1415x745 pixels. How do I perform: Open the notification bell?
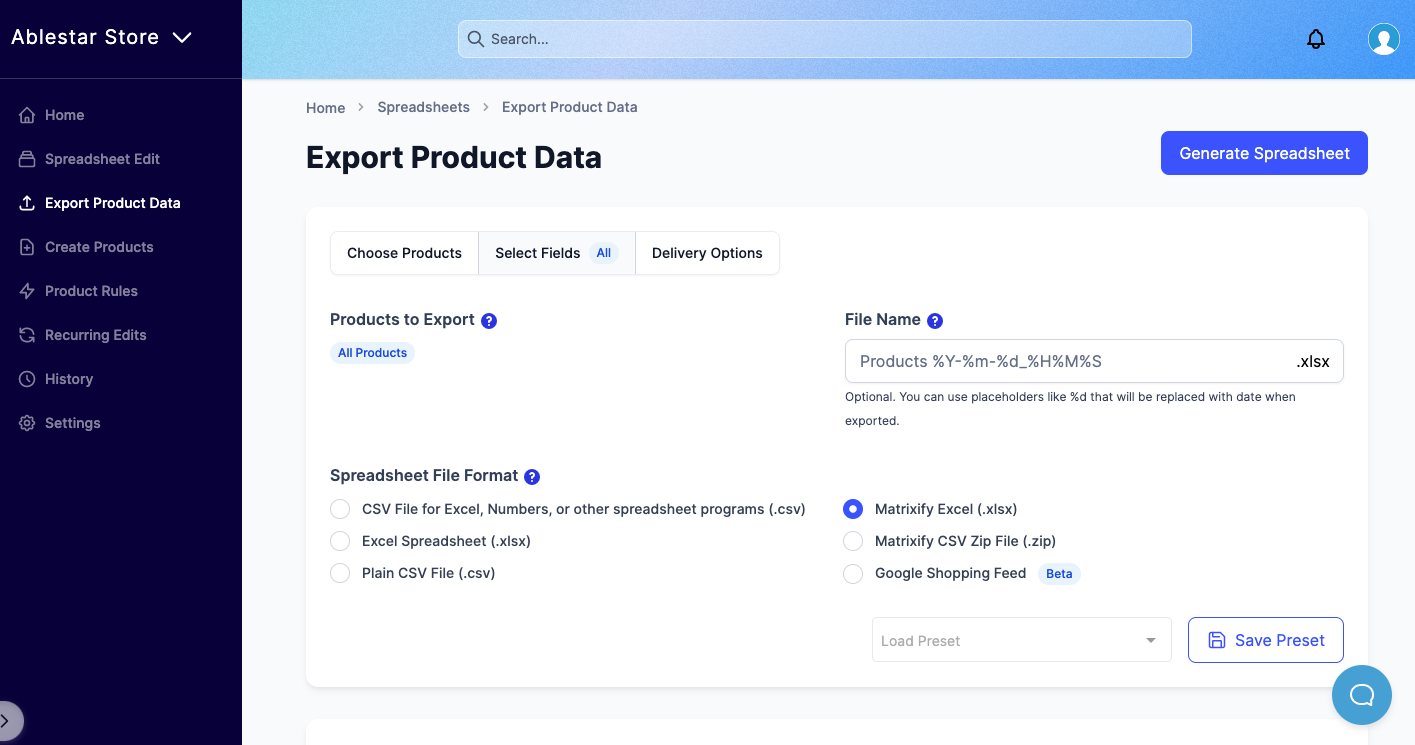coord(1315,38)
